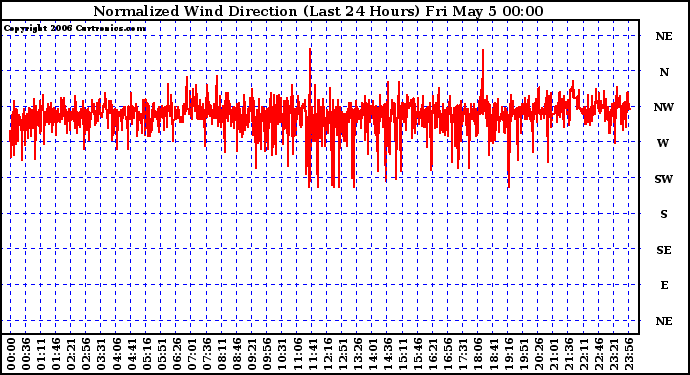The height and width of the screenshot is (375, 690).
Task: Click the time label '12:16'
Action: [x=327, y=354]
